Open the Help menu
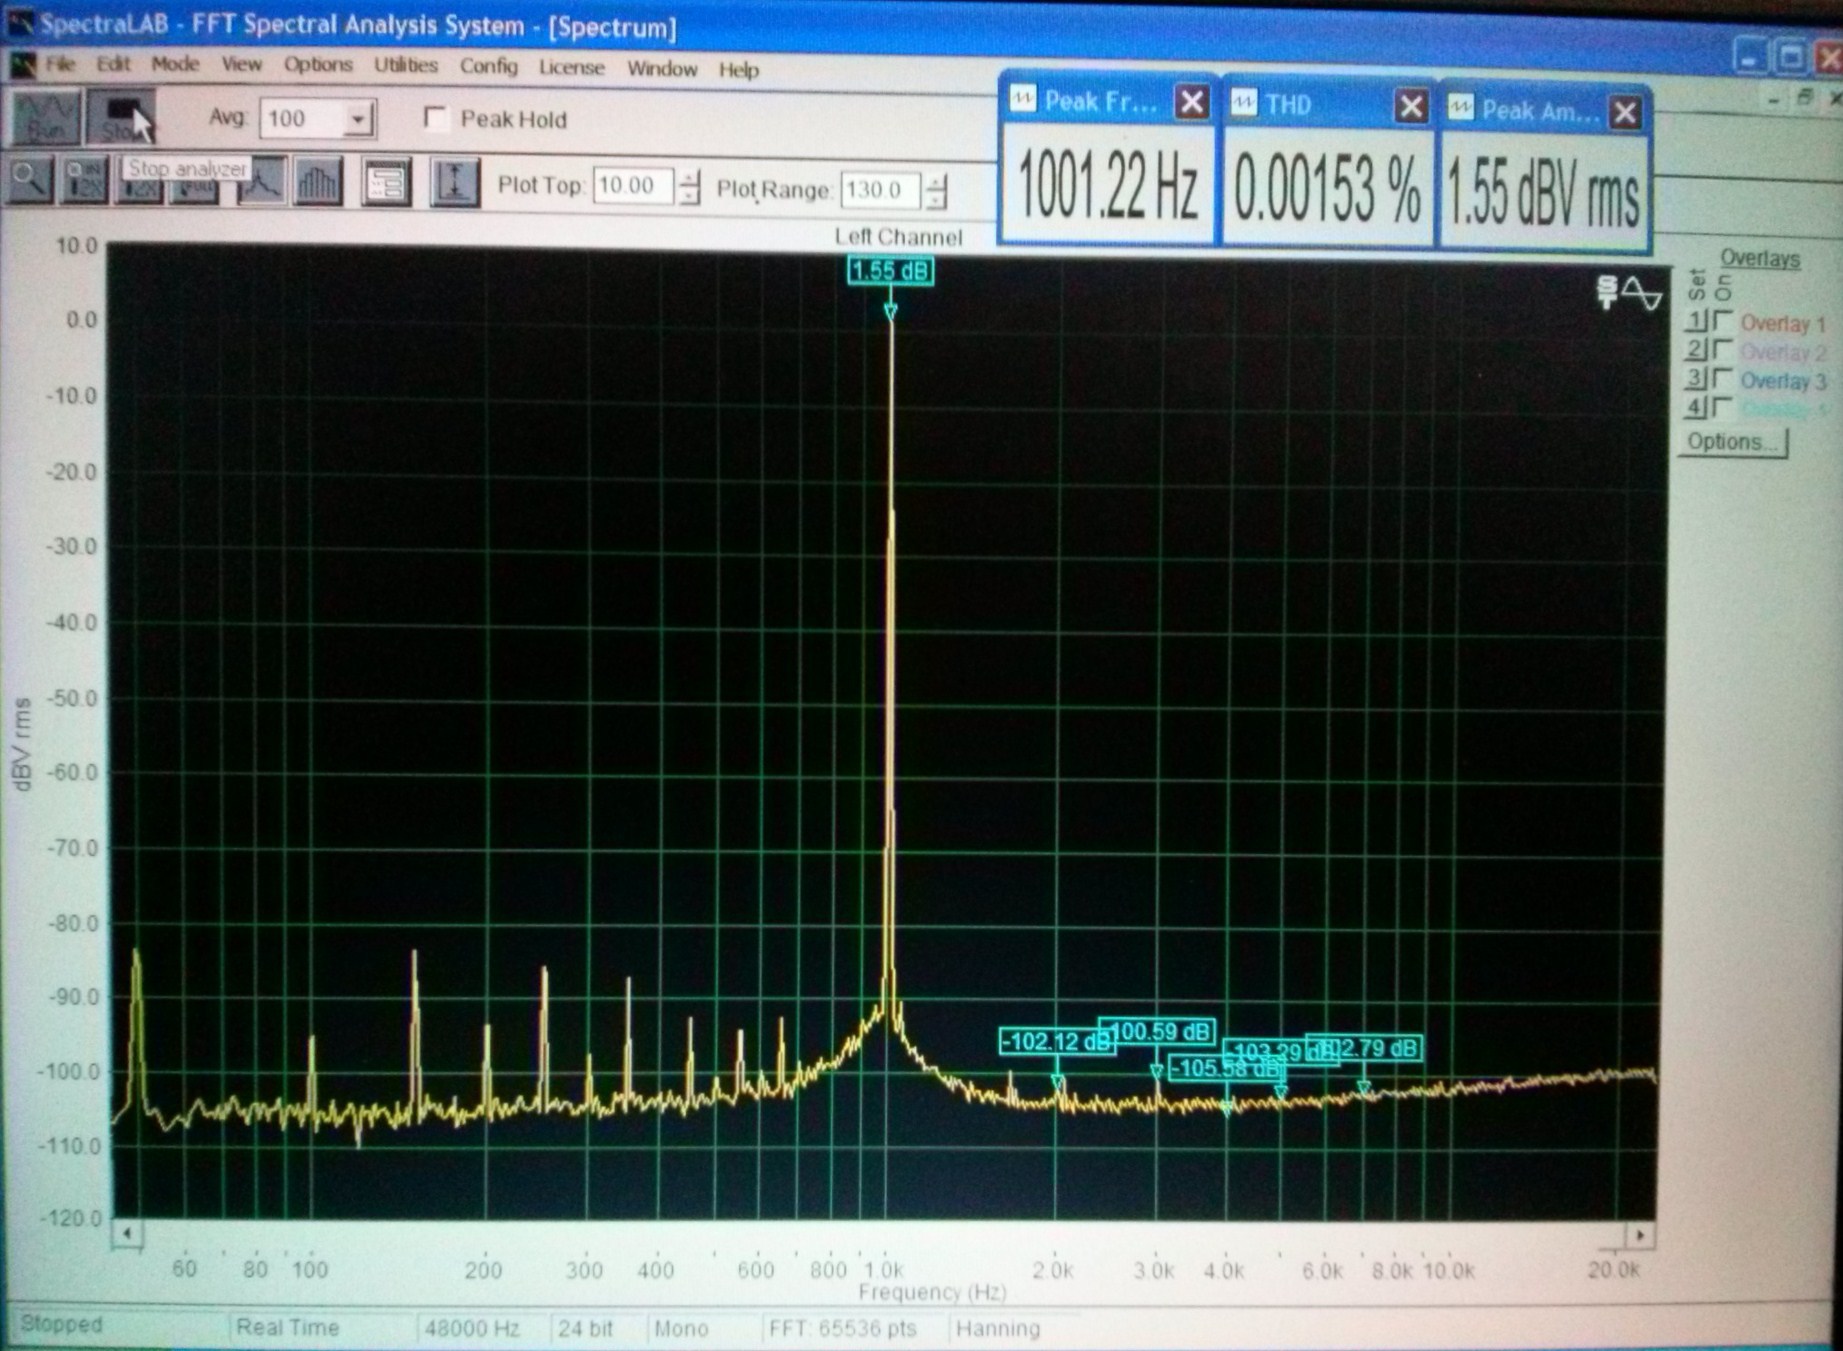This screenshot has height=1351, width=1843. click(x=739, y=70)
